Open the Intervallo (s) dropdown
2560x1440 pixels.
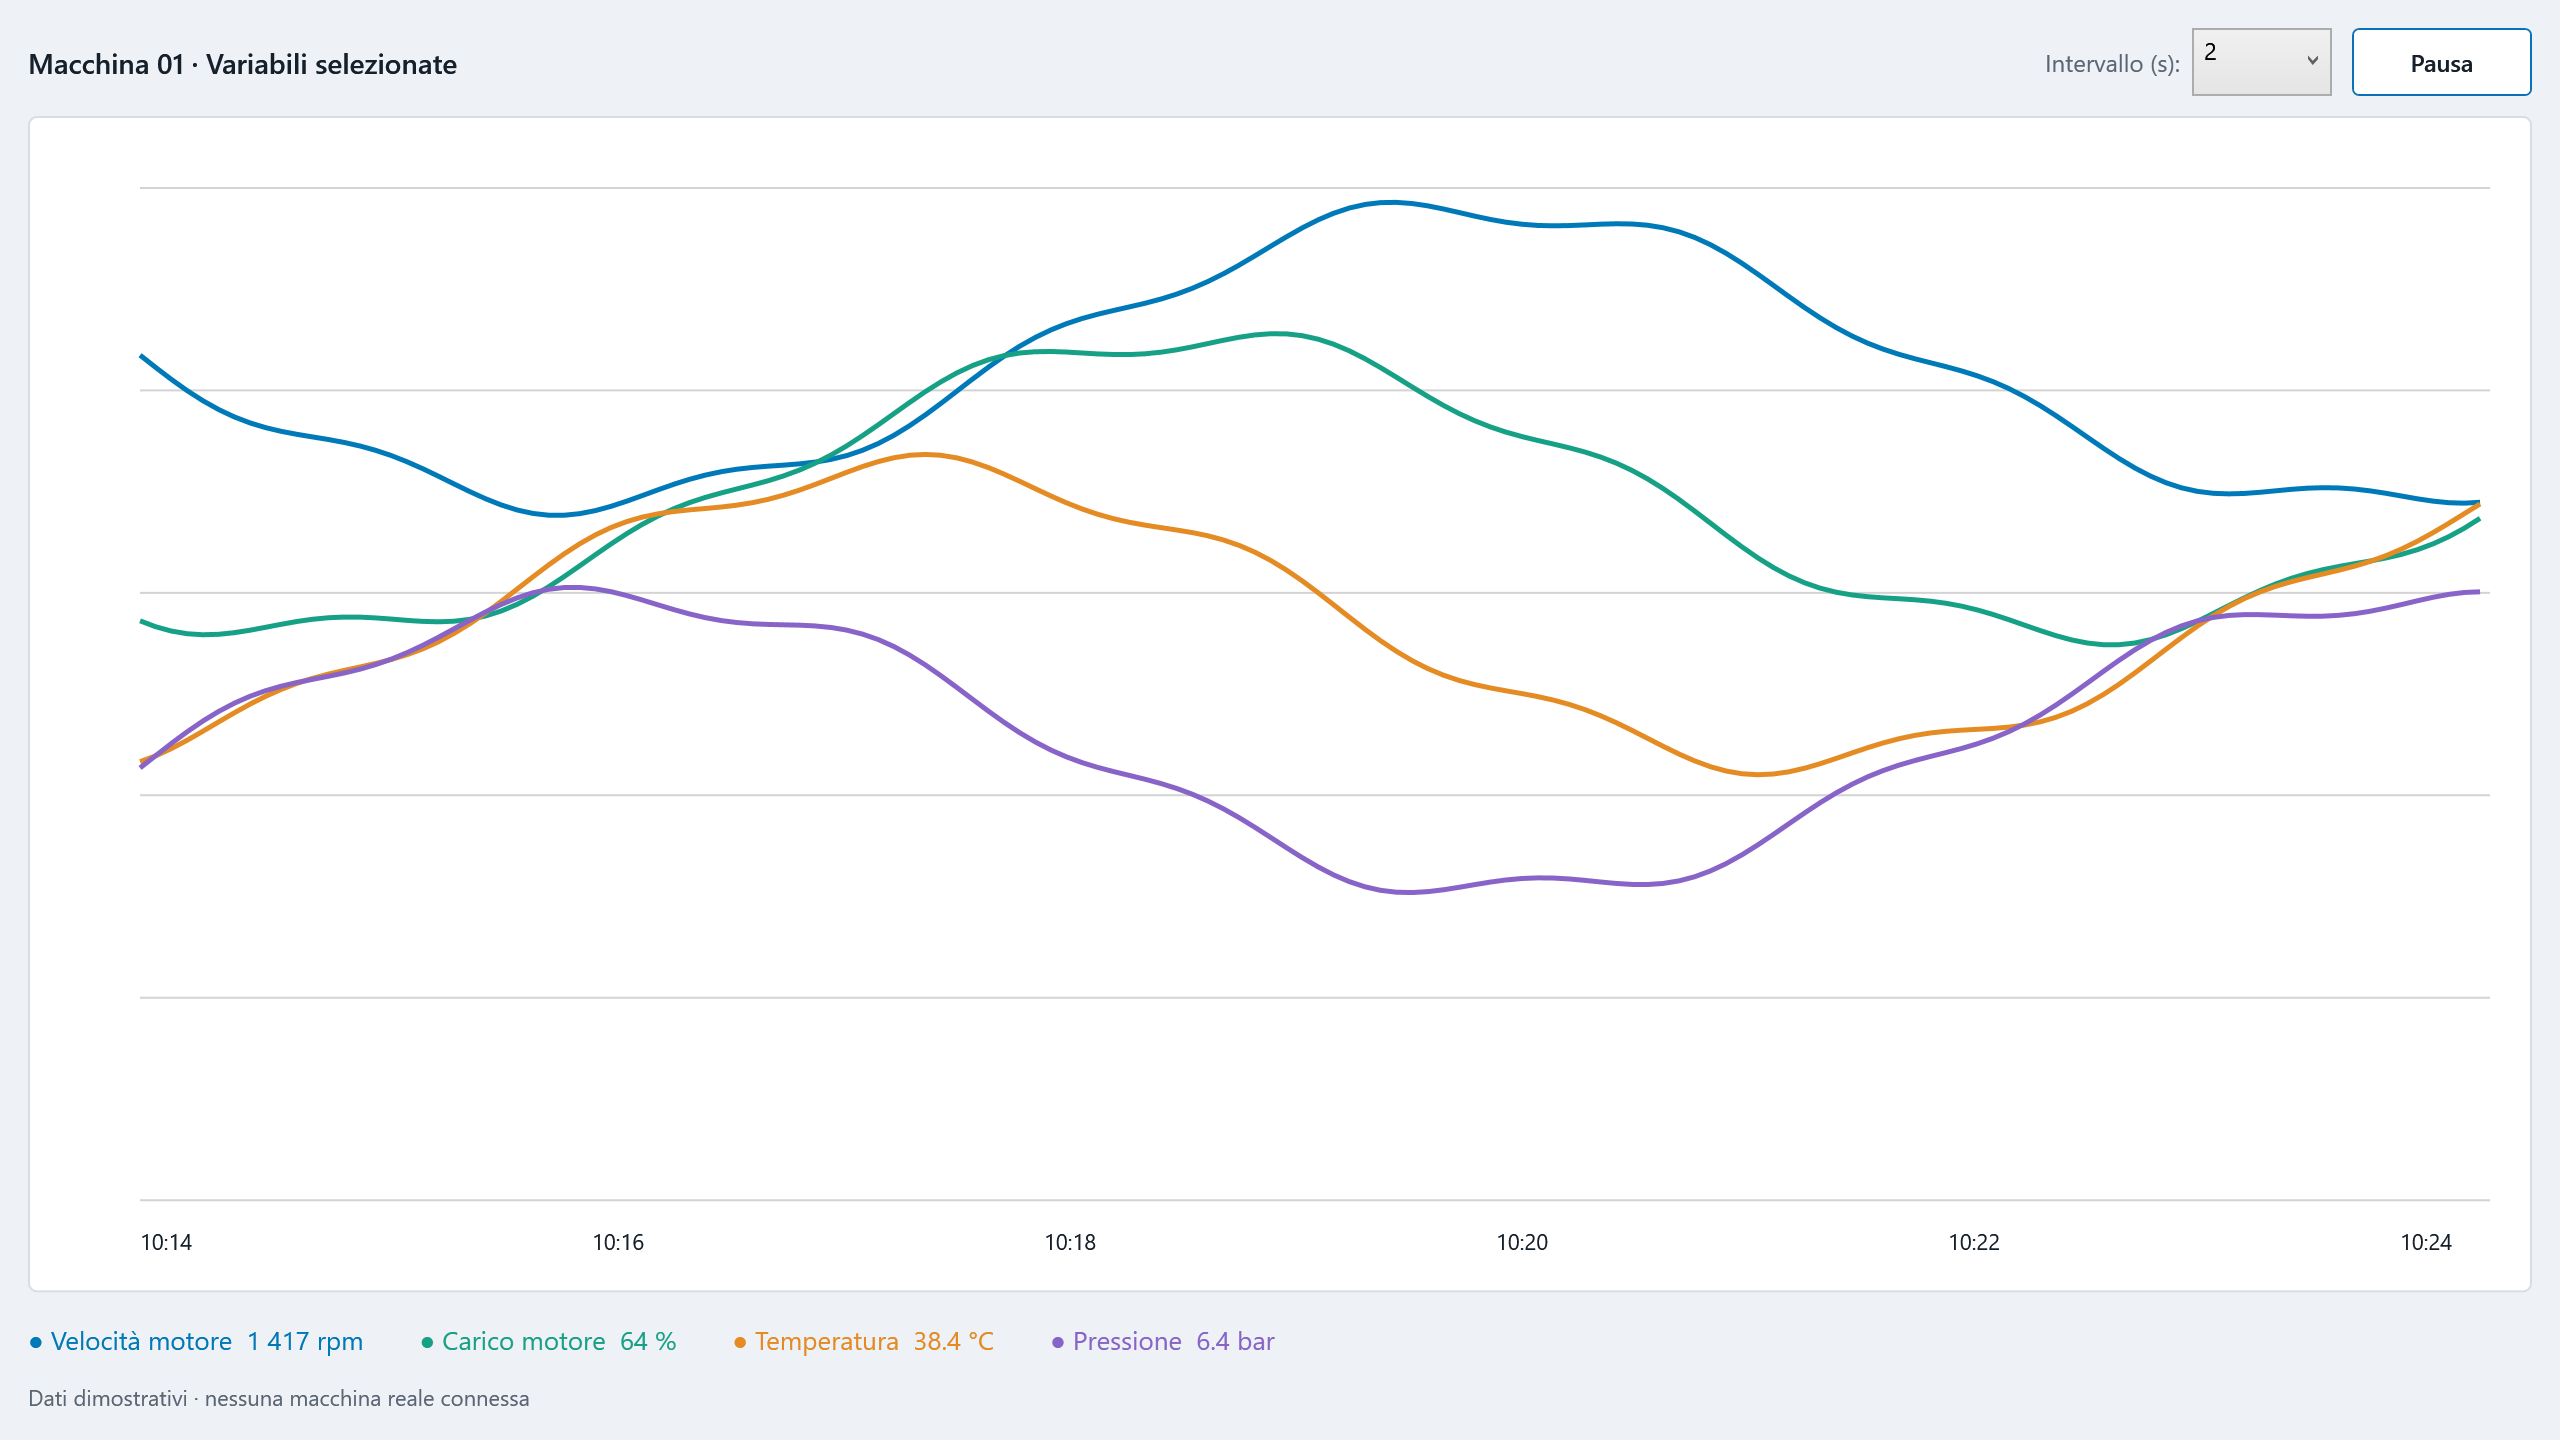point(2261,62)
